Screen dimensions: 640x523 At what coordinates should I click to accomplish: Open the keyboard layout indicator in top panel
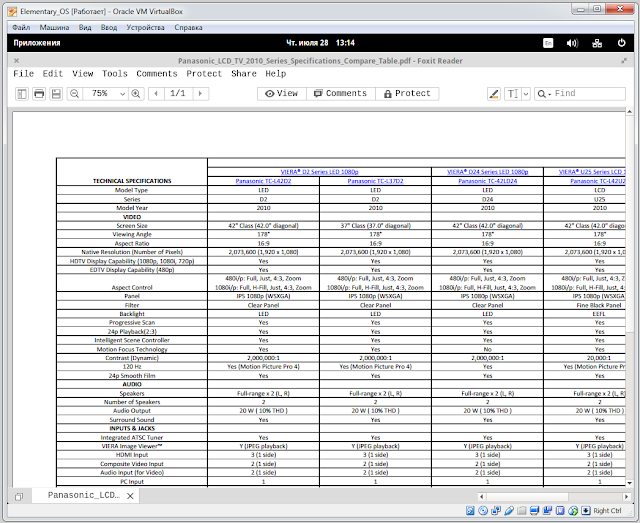[548, 43]
